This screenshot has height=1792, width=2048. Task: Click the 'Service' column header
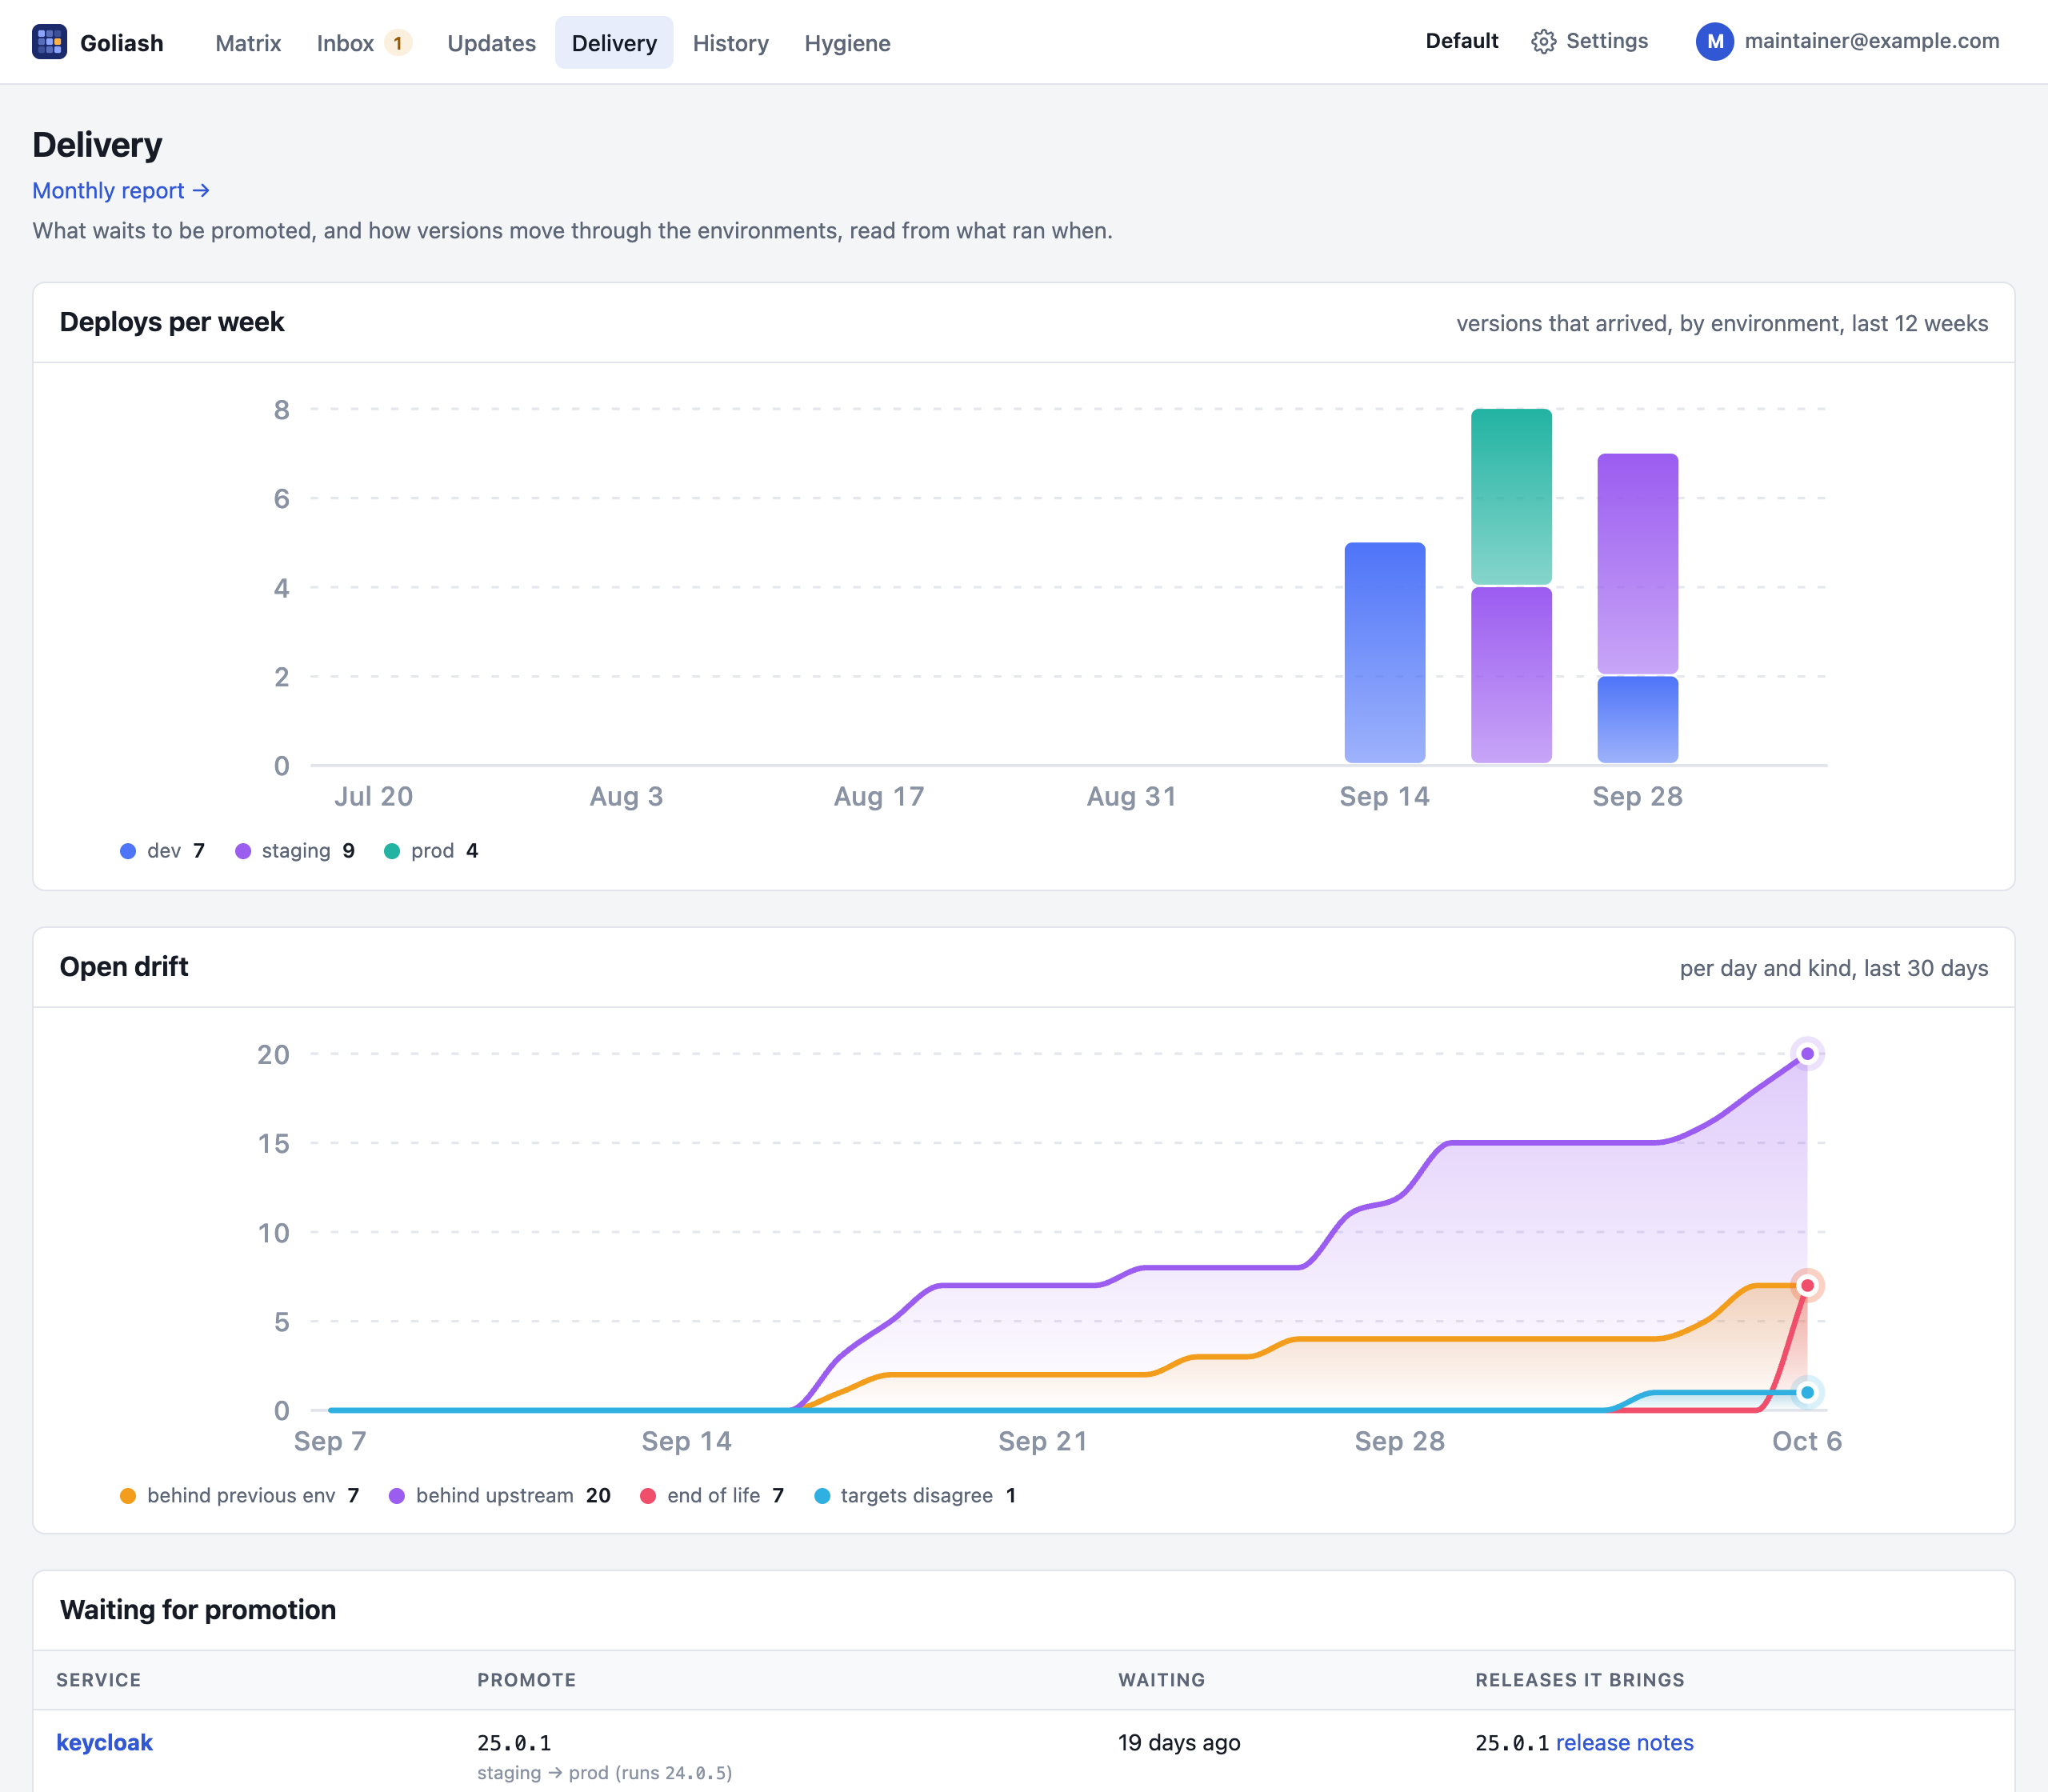[x=98, y=1680]
